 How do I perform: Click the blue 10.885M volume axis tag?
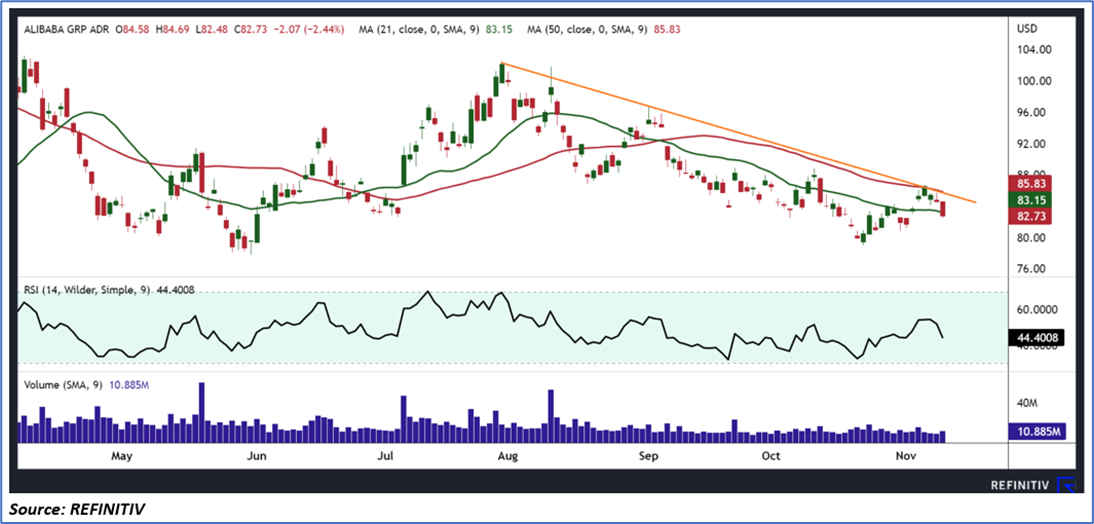1035,433
